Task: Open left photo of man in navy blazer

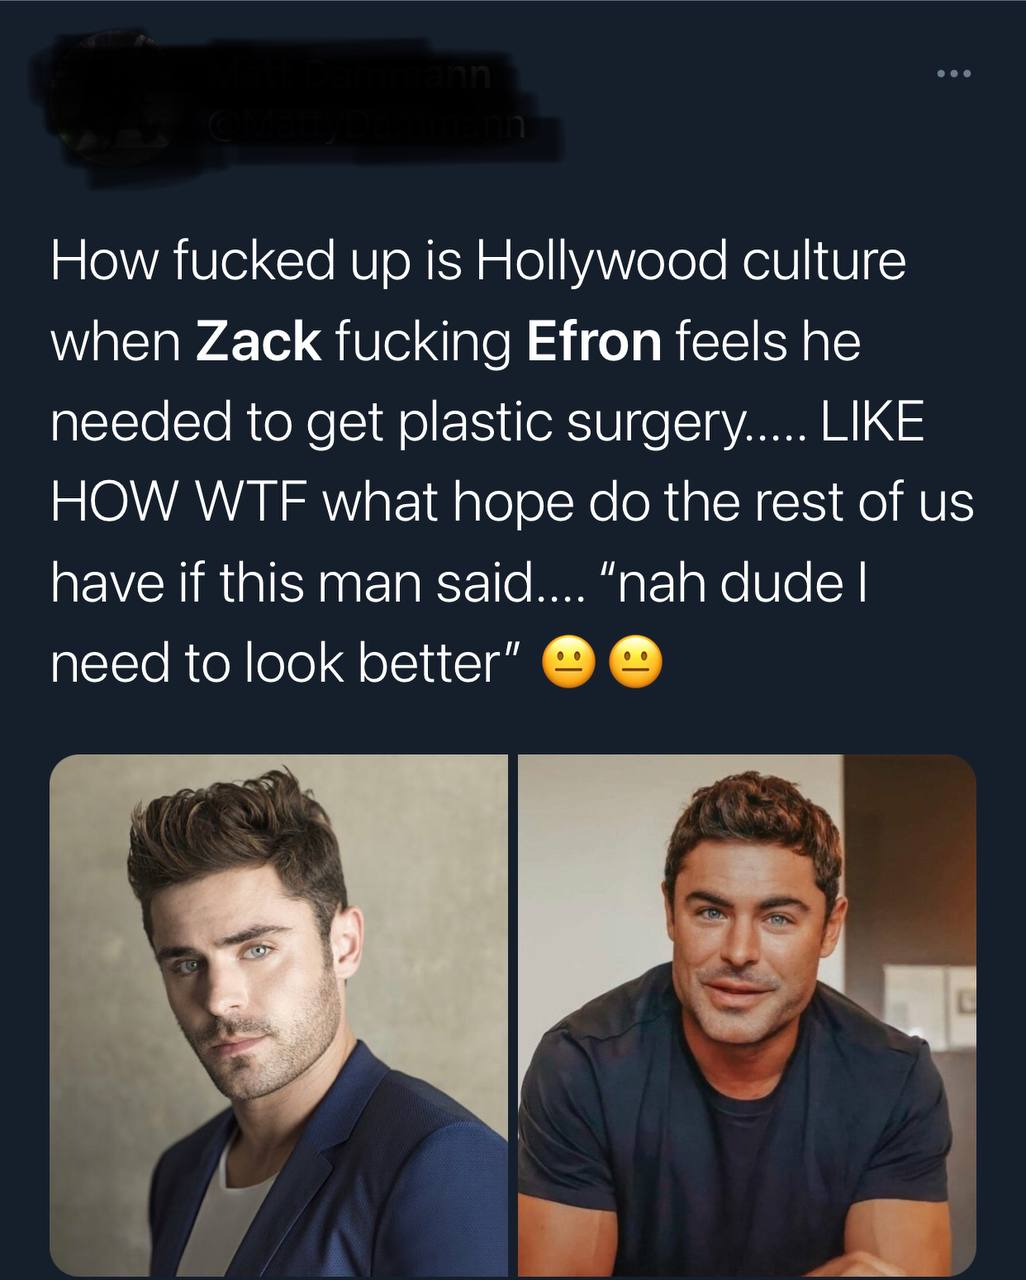Action: click(279, 1014)
